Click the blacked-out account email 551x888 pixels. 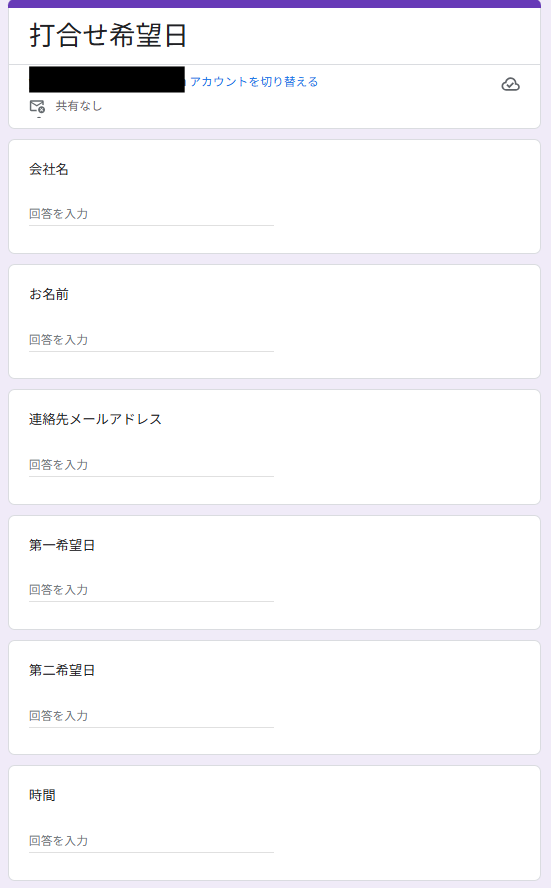(x=107, y=80)
